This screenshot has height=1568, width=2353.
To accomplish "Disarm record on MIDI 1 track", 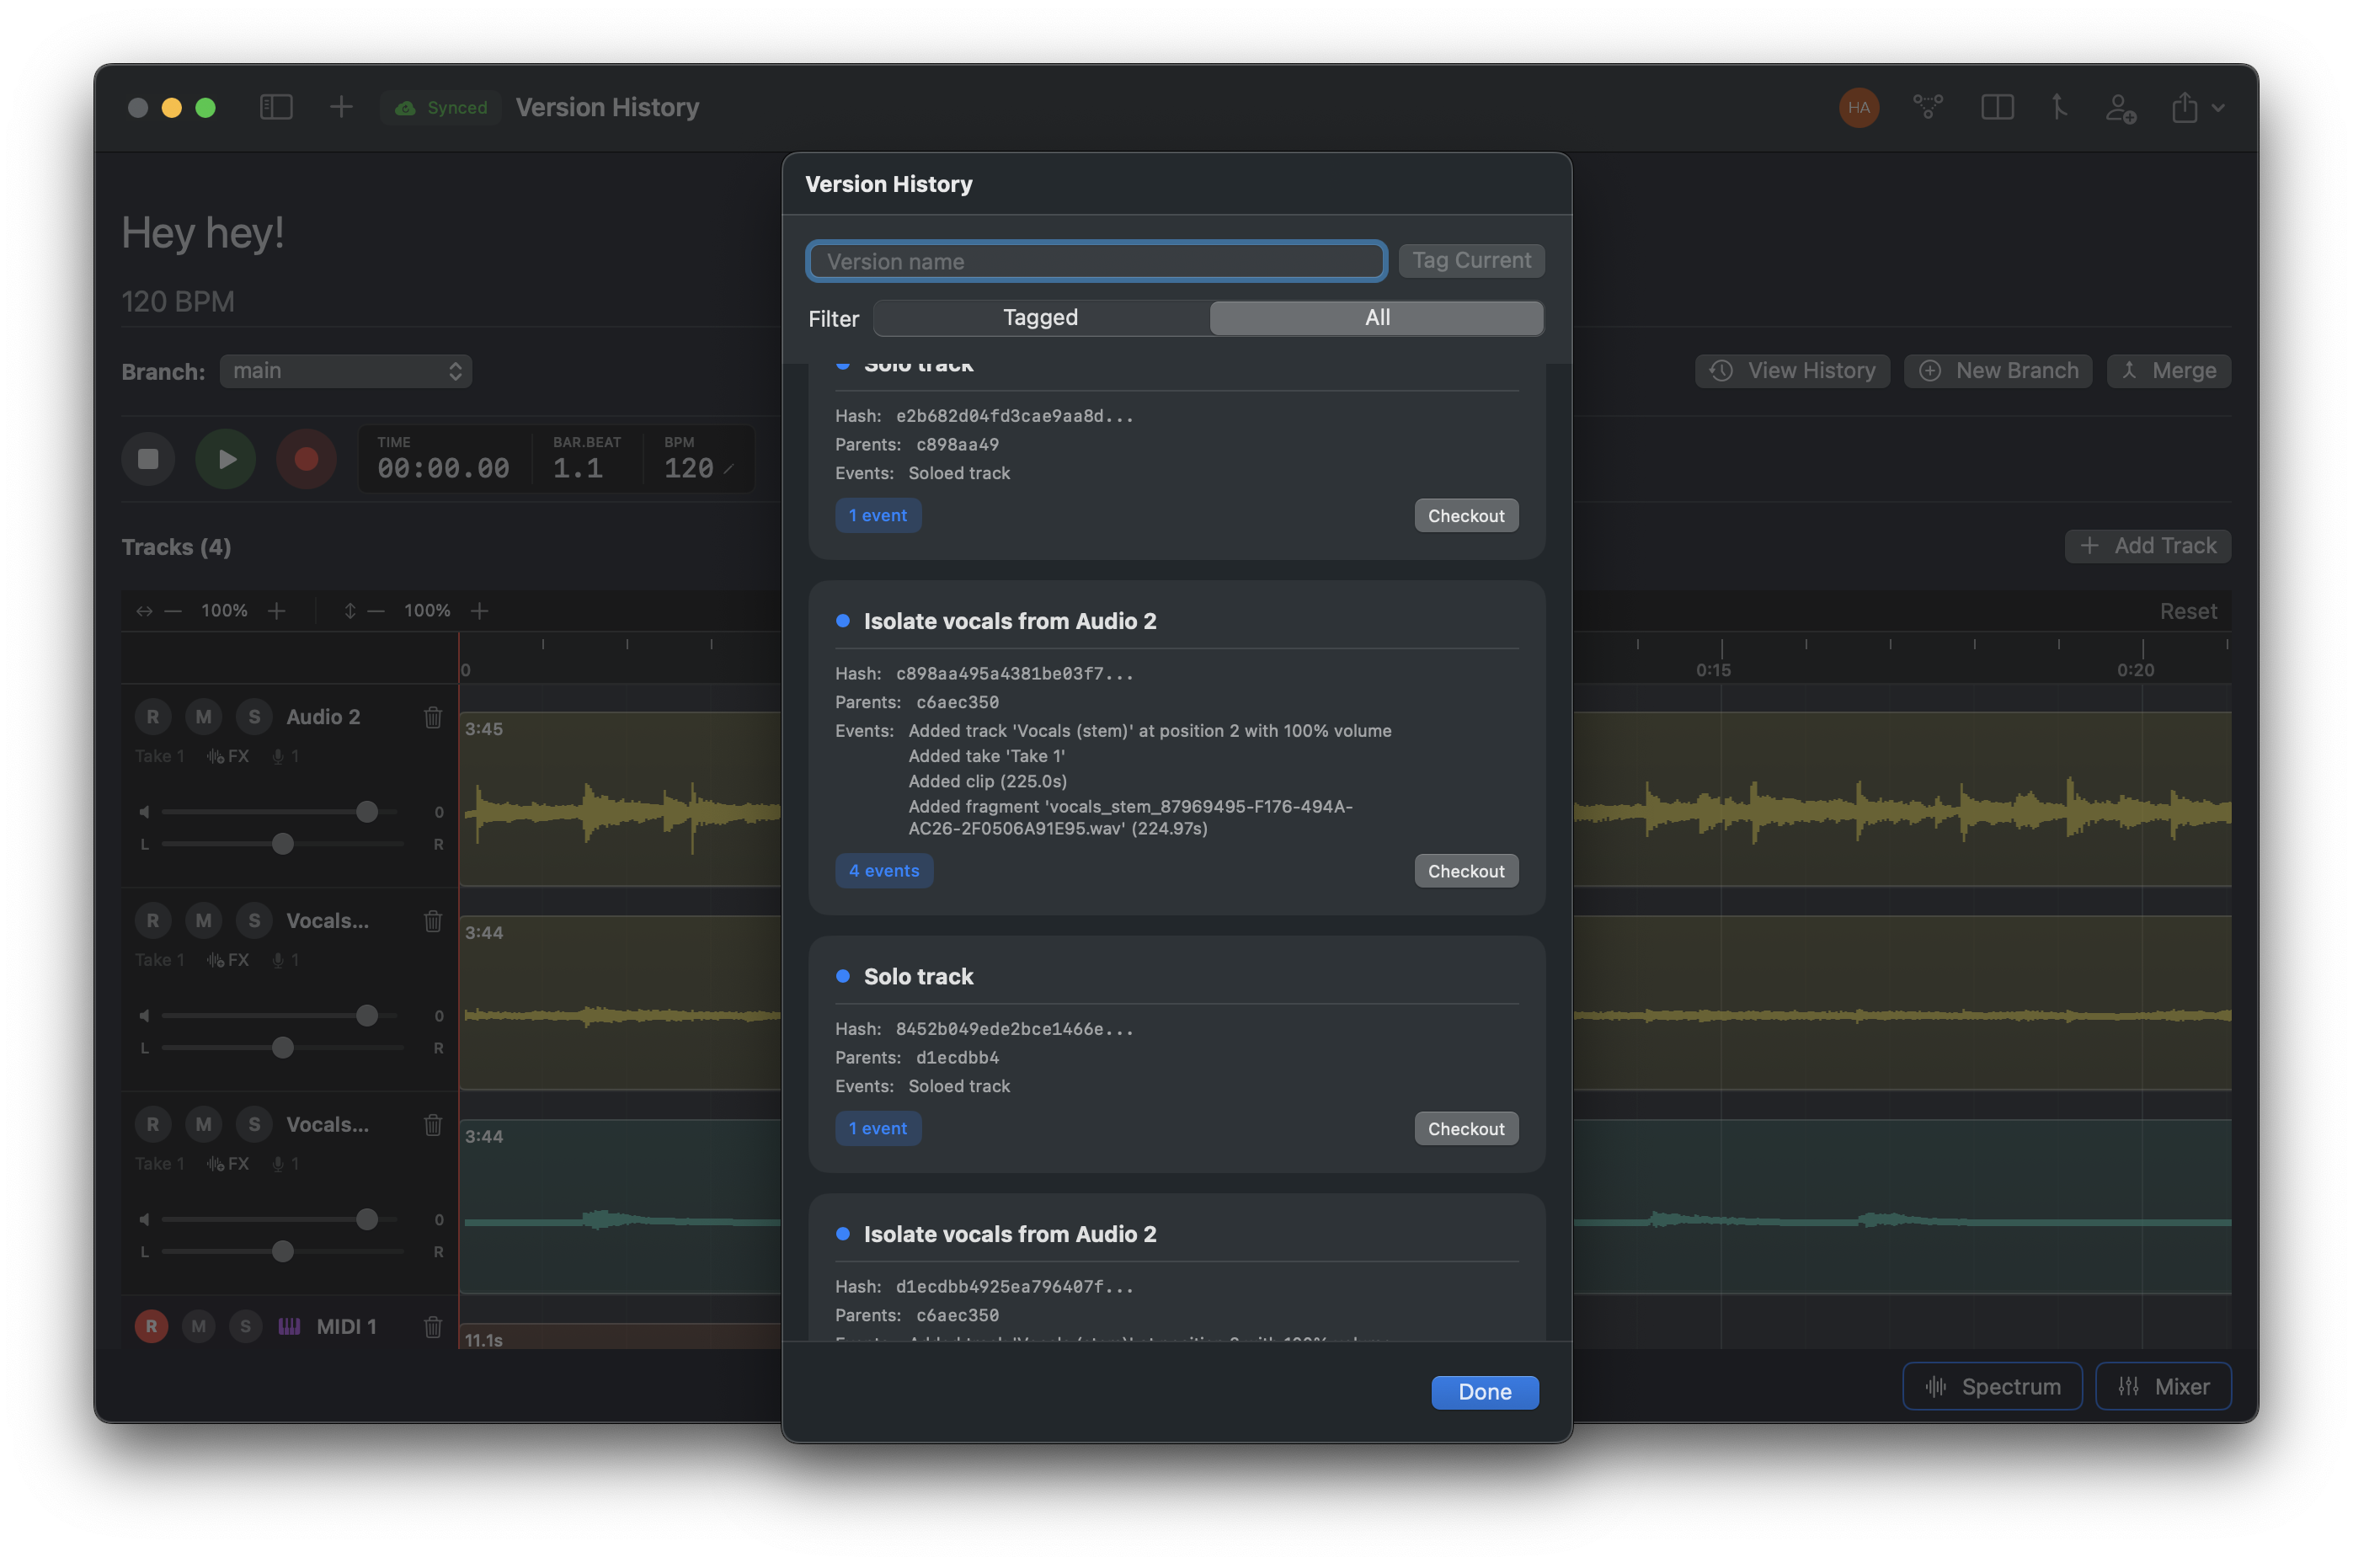I will pyautogui.click(x=151, y=1326).
